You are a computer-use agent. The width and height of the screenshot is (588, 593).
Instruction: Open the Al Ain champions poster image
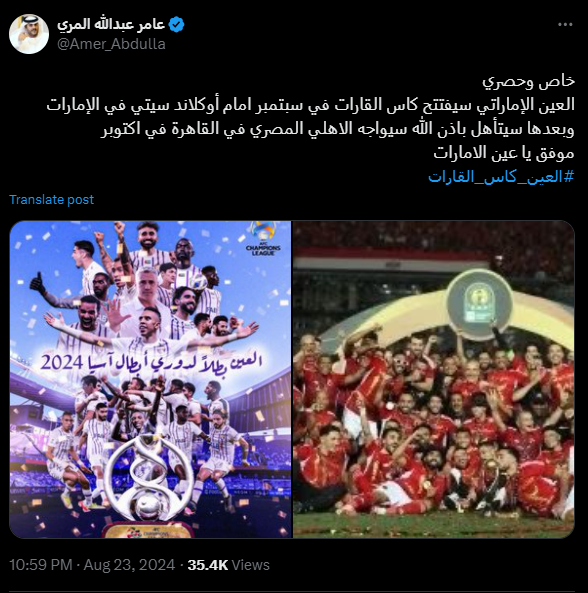pyautogui.click(x=150, y=379)
